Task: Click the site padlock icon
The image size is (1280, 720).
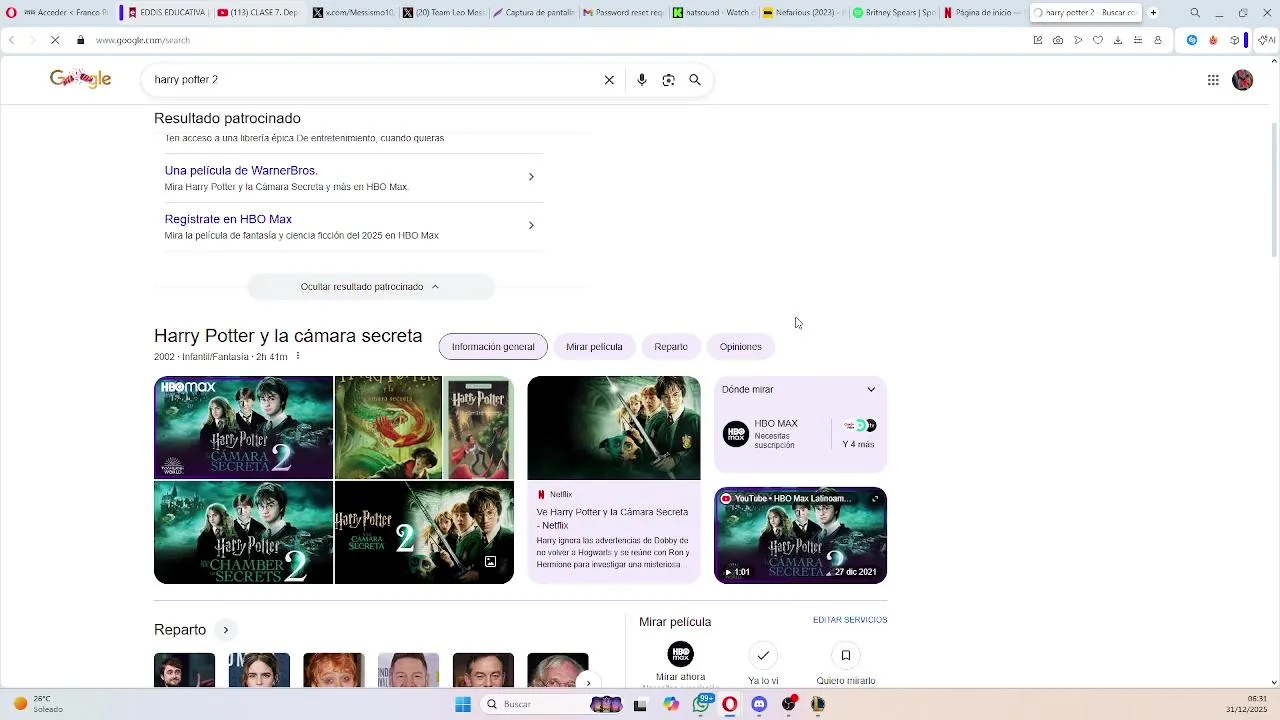Action: click(81, 40)
